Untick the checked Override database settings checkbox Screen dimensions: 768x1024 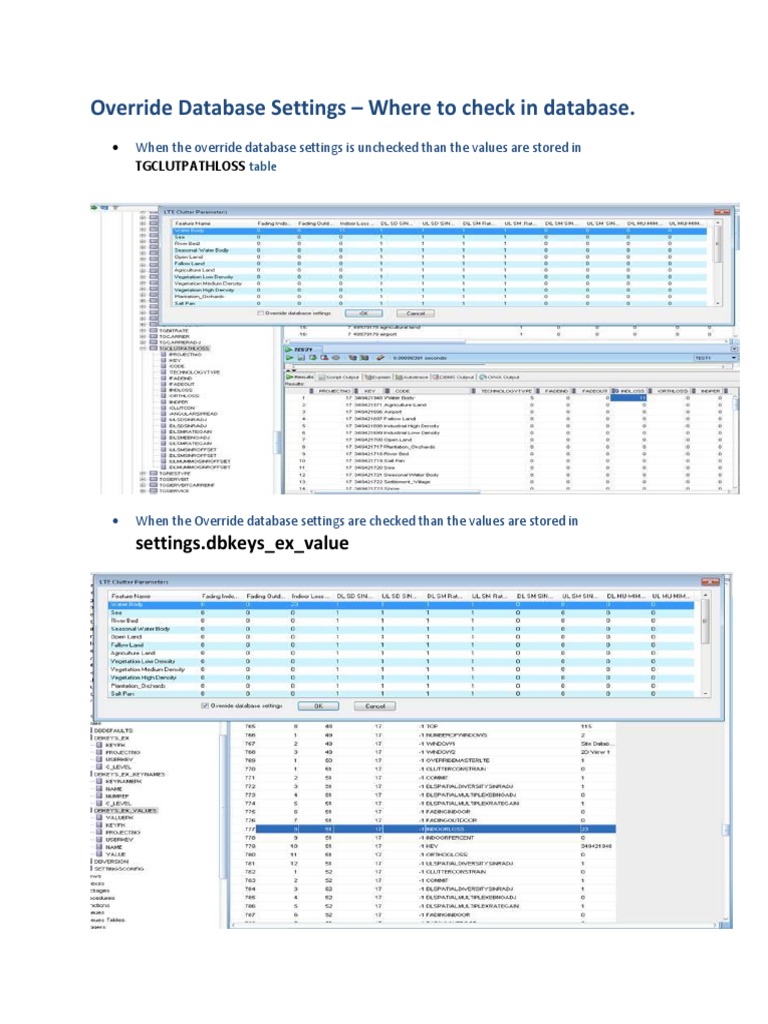click(x=205, y=706)
